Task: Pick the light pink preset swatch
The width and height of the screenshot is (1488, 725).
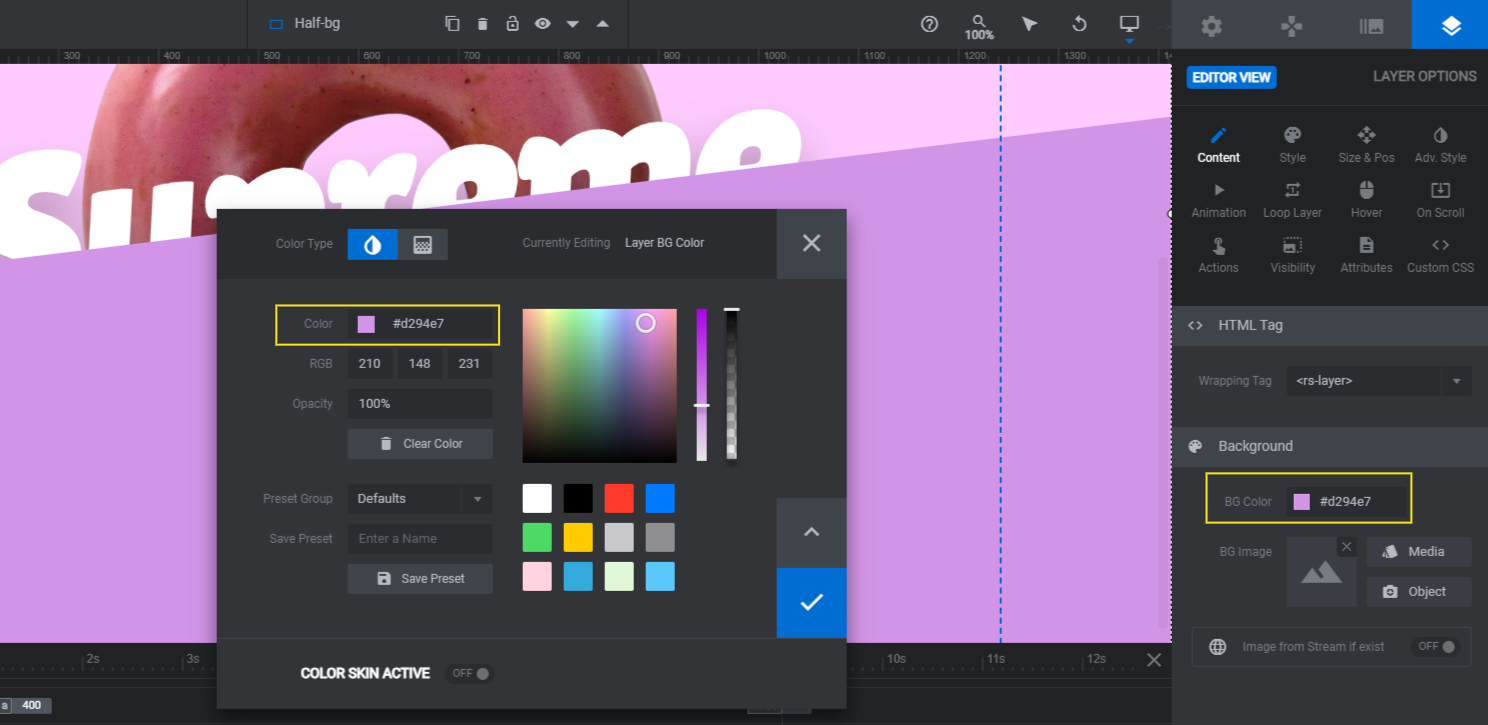Action: pyautogui.click(x=537, y=577)
